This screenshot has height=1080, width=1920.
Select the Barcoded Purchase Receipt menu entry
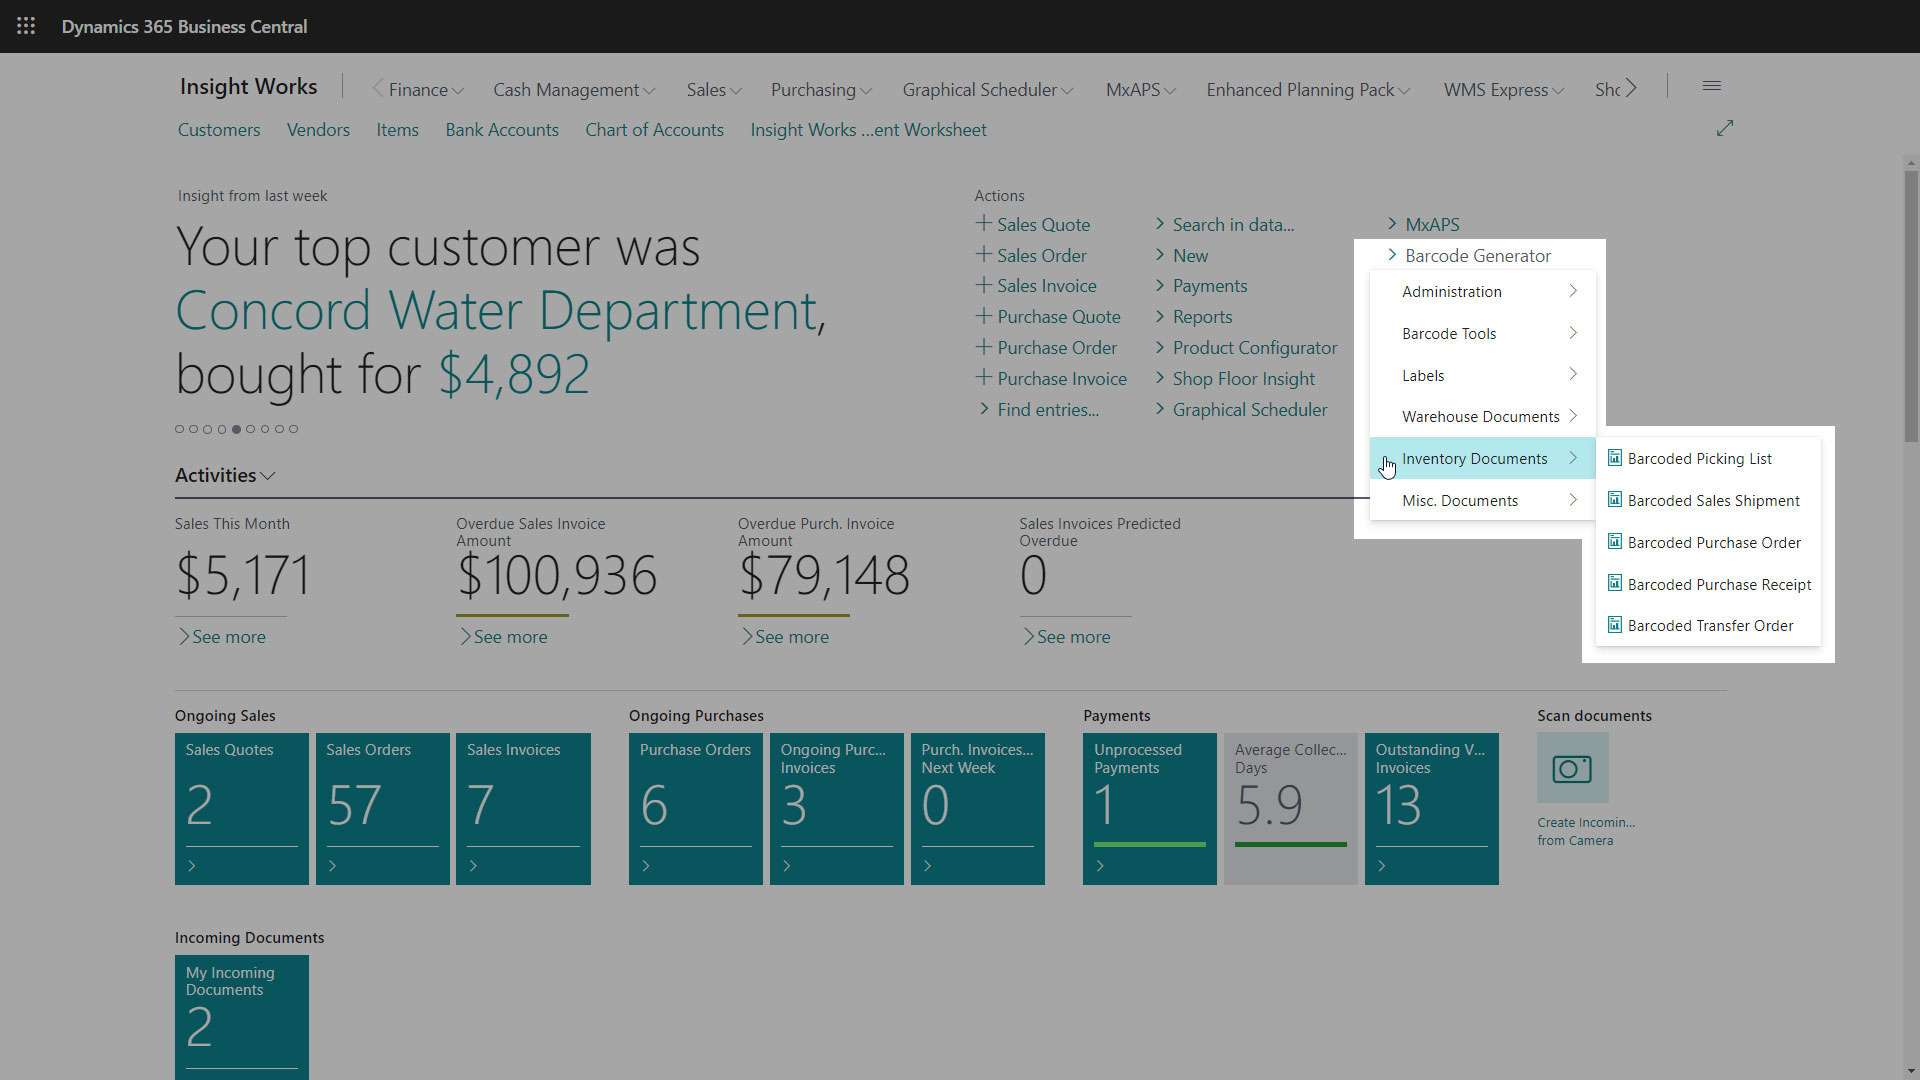click(1718, 584)
